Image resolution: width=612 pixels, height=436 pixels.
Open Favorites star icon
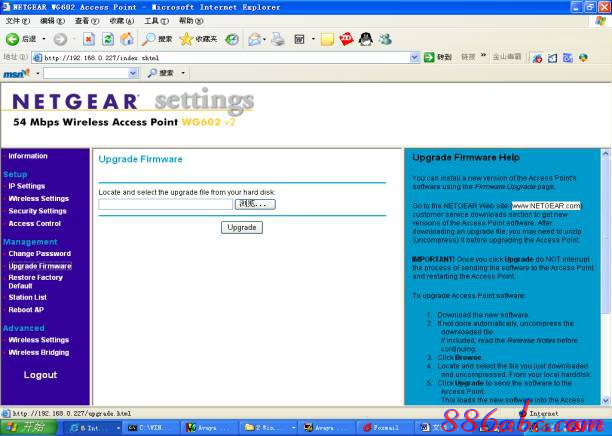[x=186, y=39]
